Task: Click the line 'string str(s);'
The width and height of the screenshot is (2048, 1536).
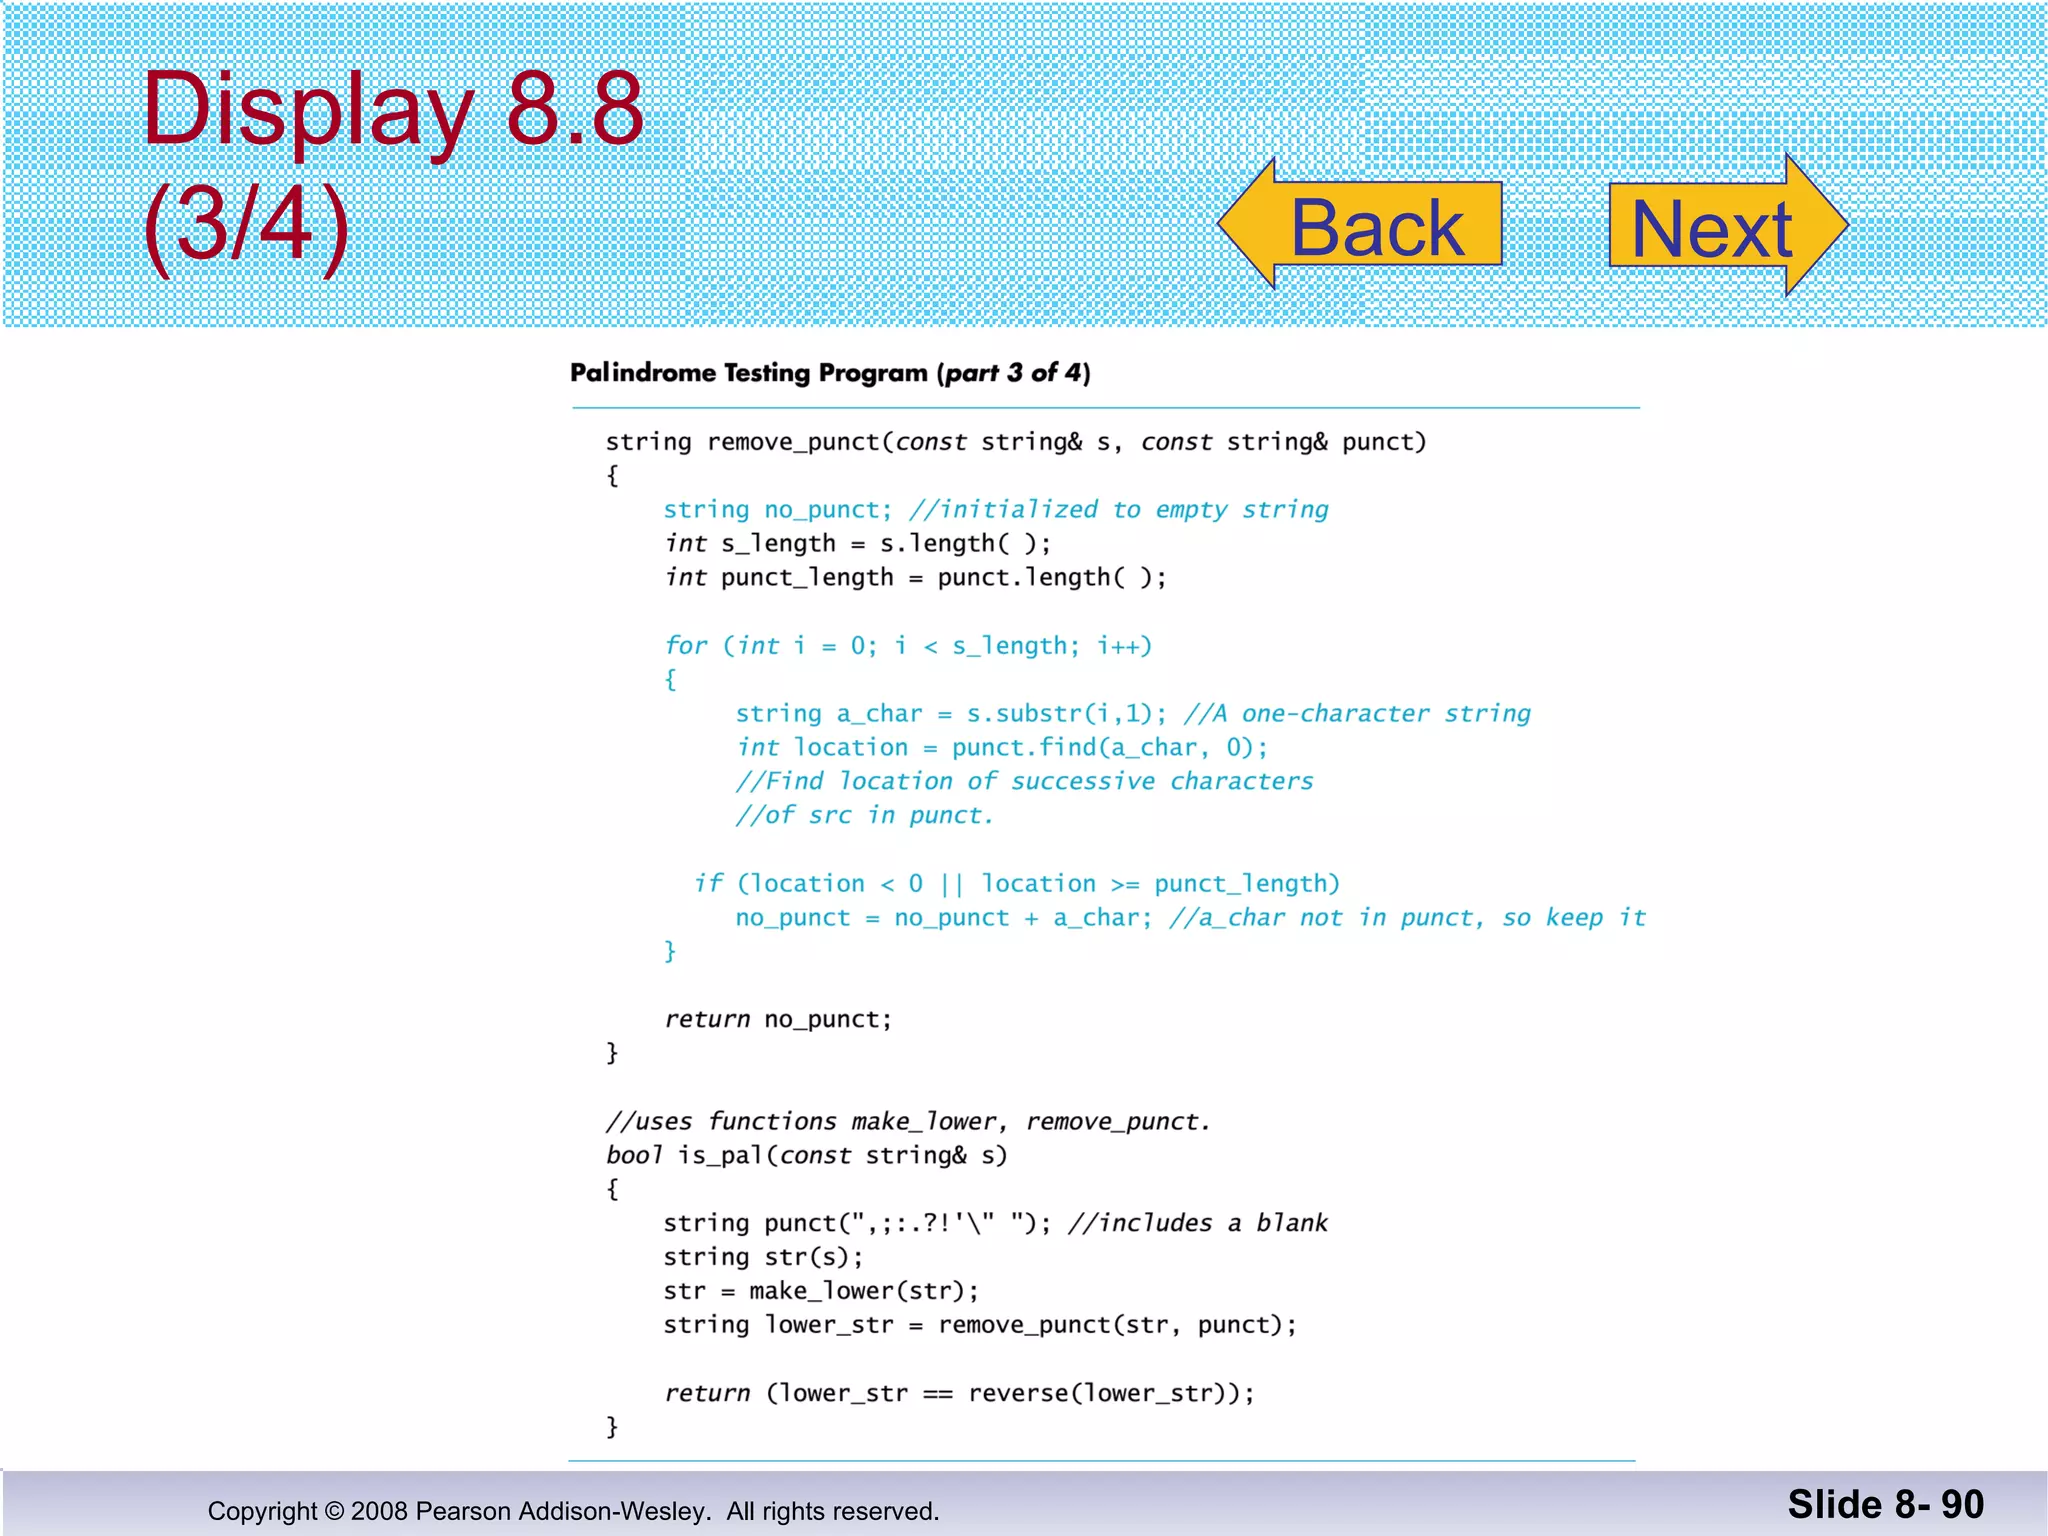Action: [x=764, y=1258]
